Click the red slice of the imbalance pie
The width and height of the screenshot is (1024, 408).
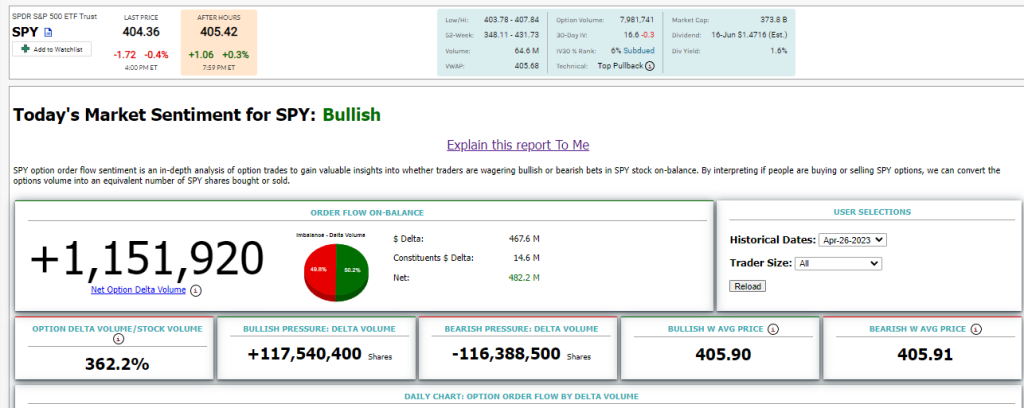(320, 270)
